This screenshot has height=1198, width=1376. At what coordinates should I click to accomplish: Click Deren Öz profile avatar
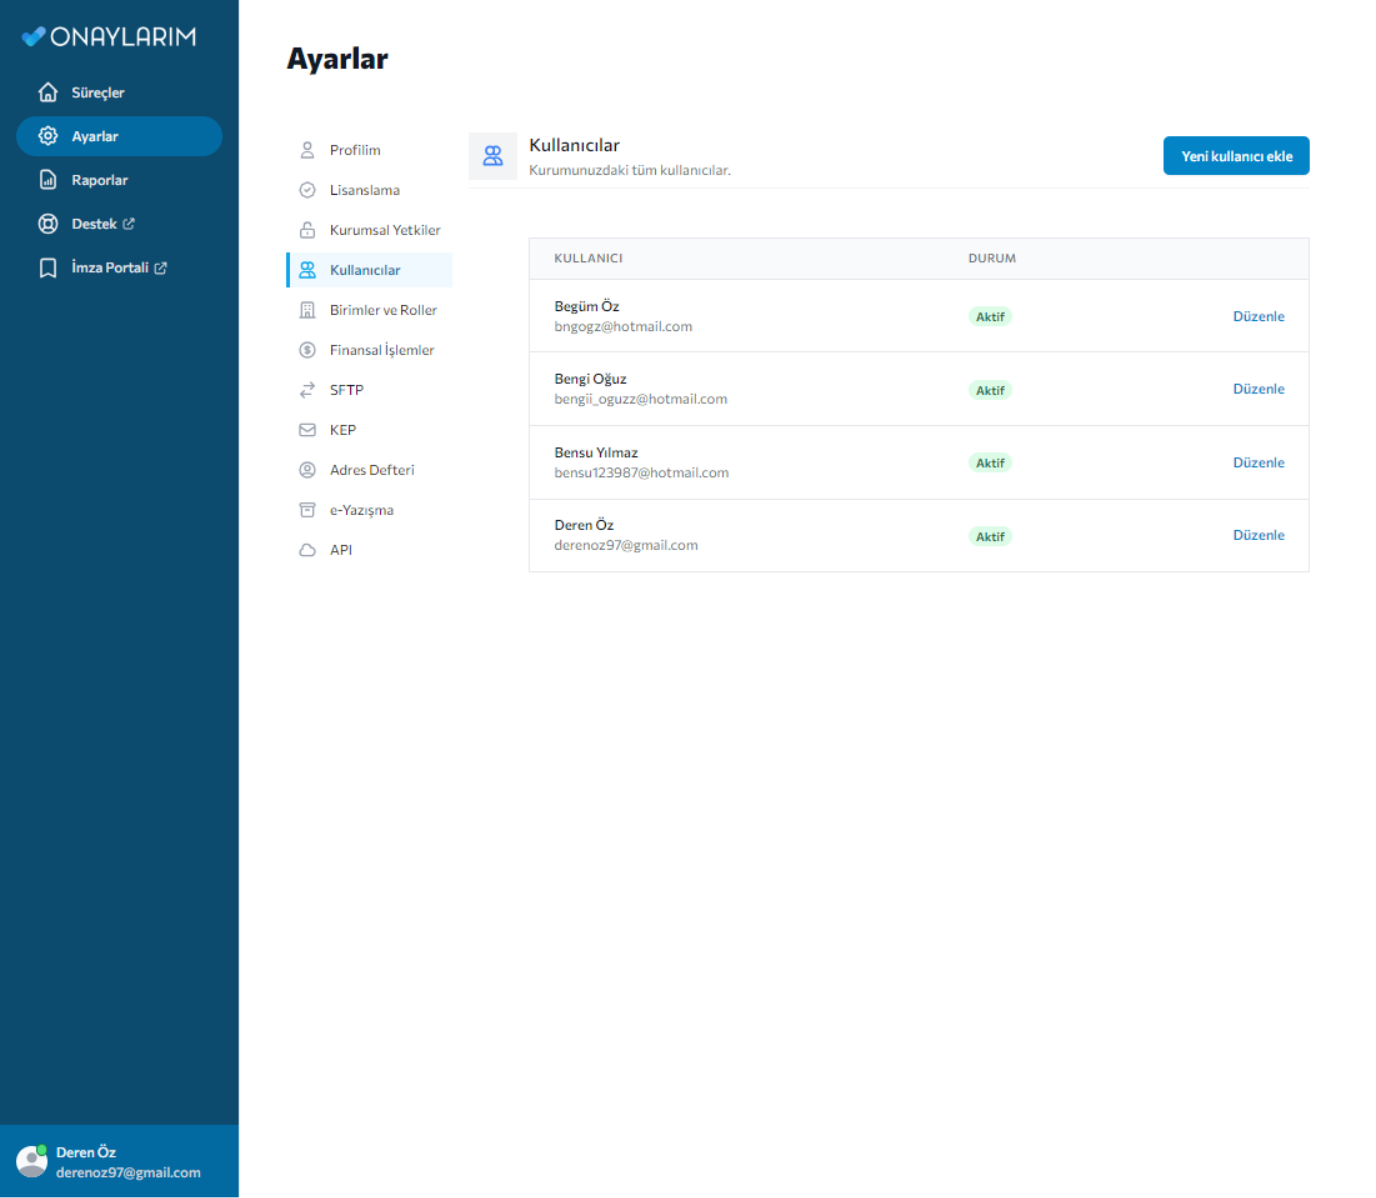[32, 1161]
